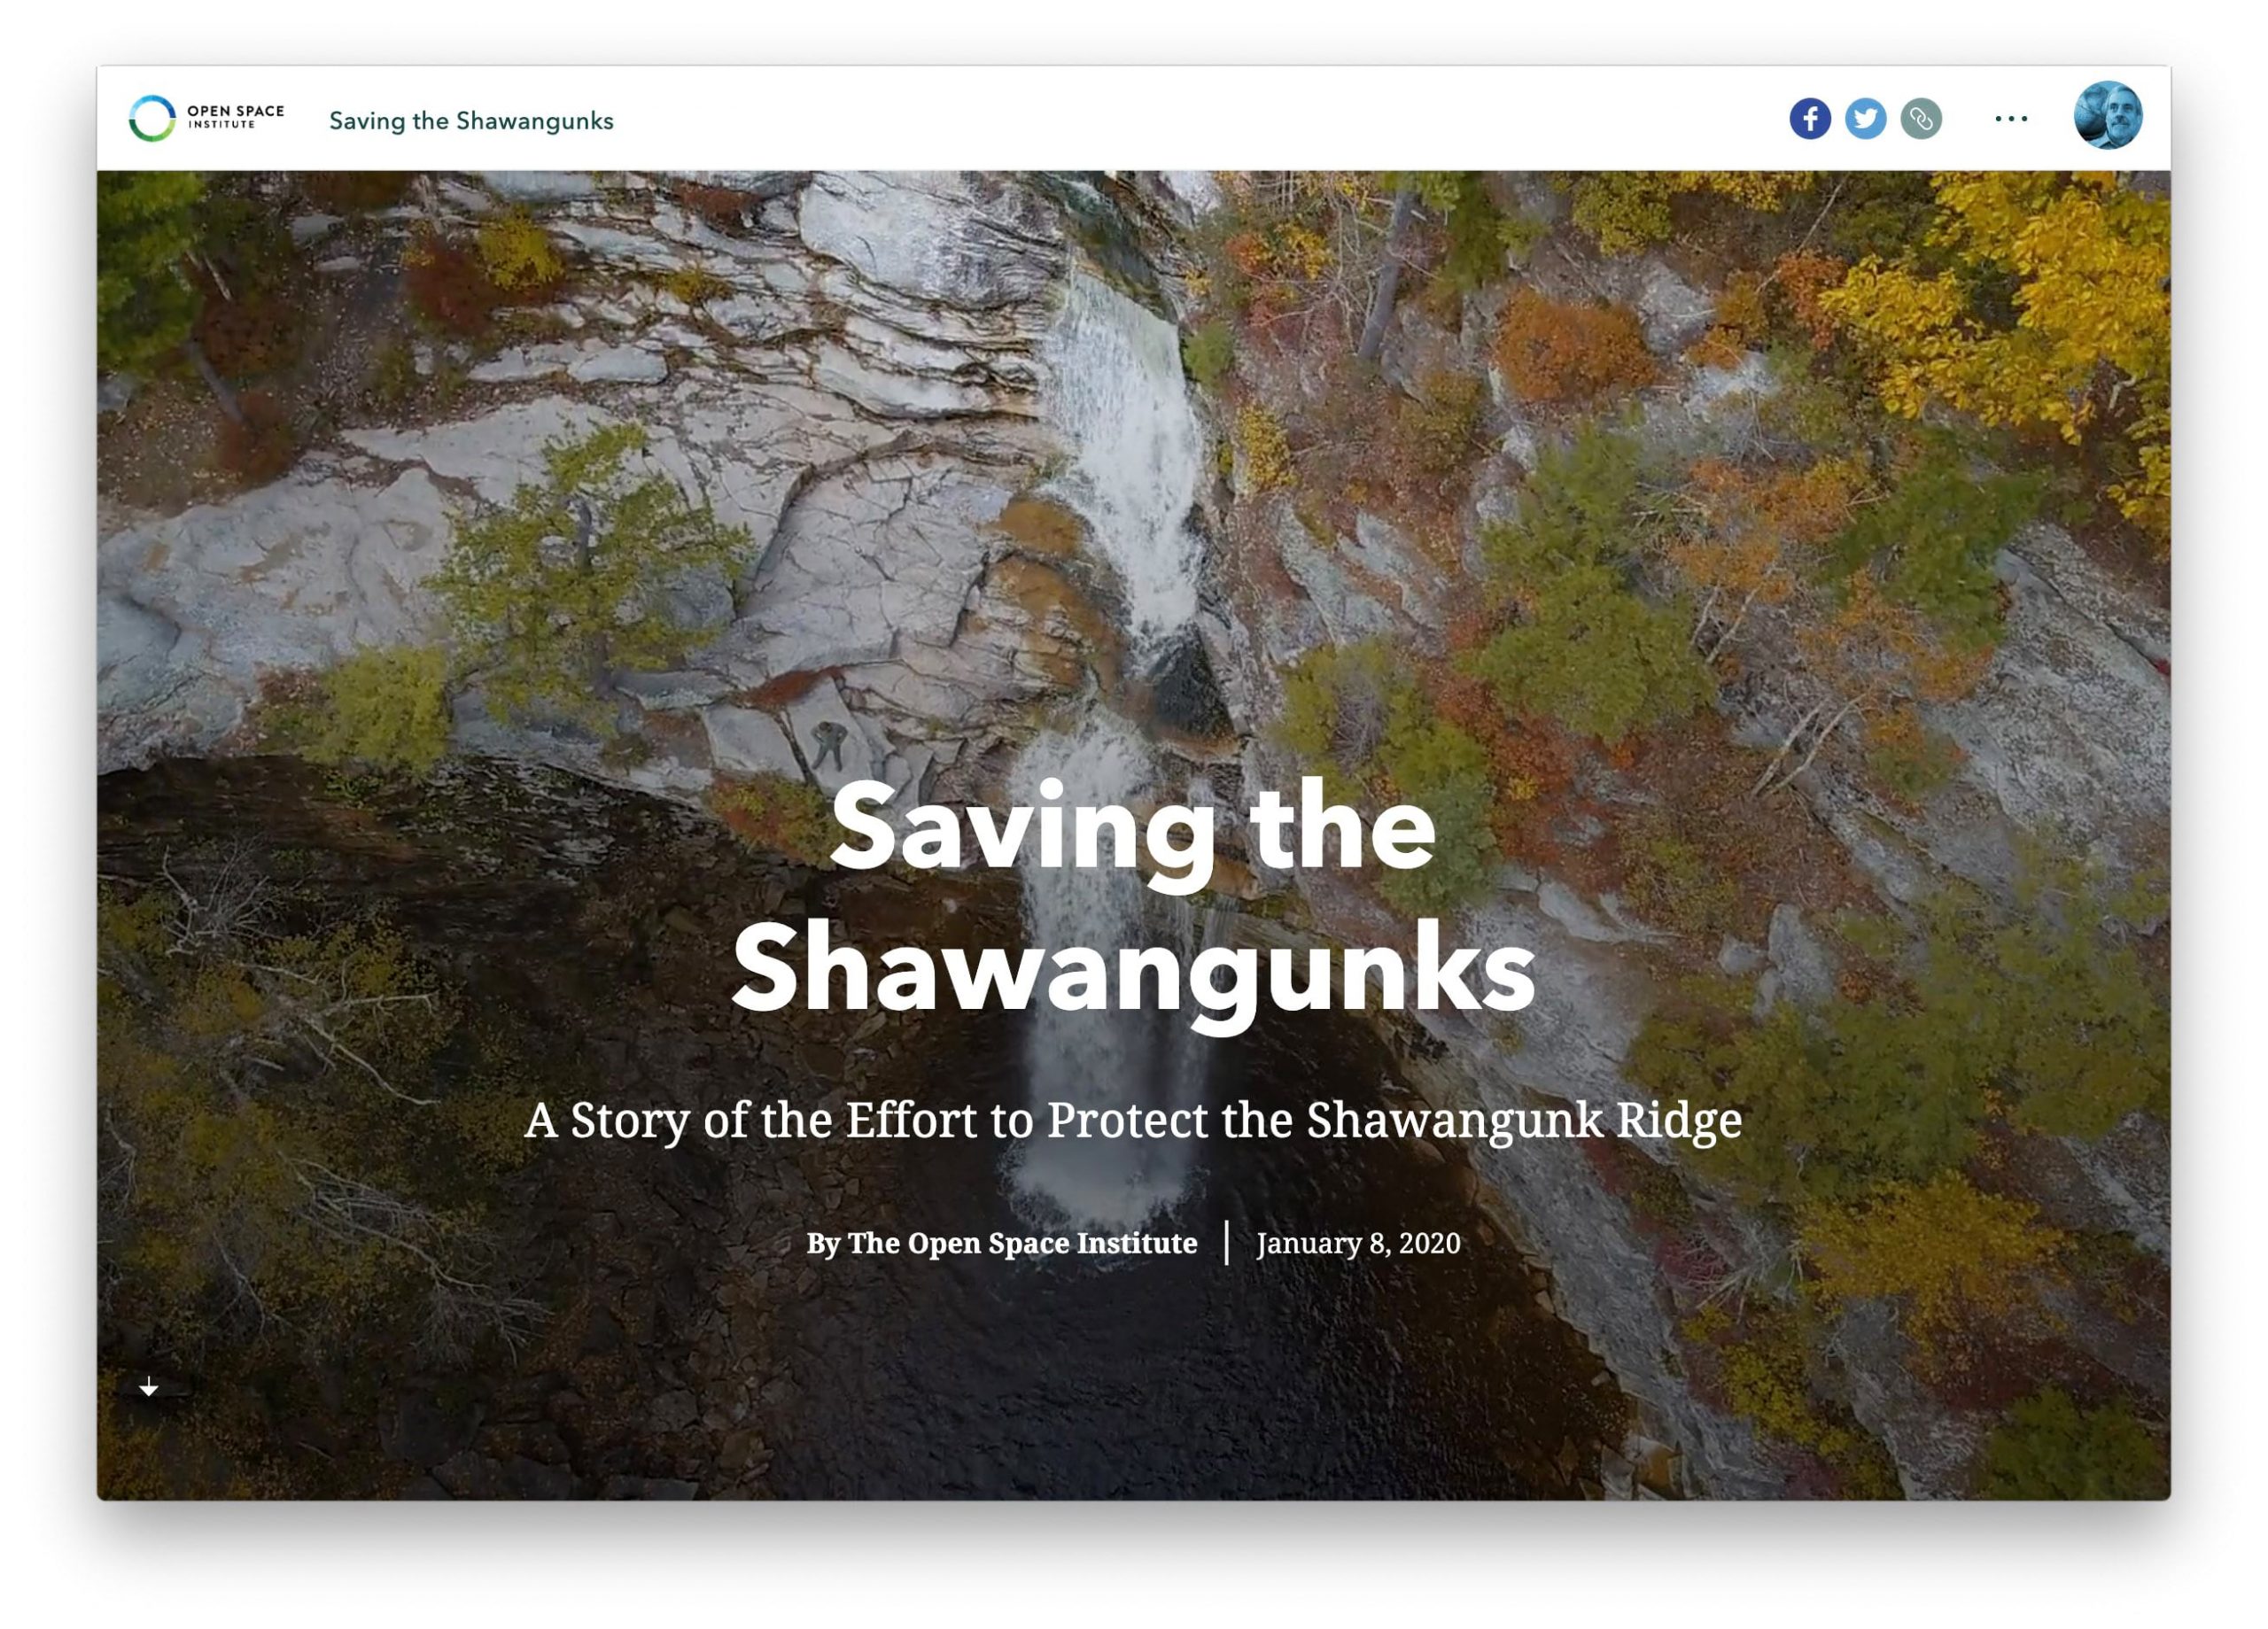Click the subtitle about protecting Shawangunk Ridge
The image size is (2268, 1629).
tap(1133, 1120)
